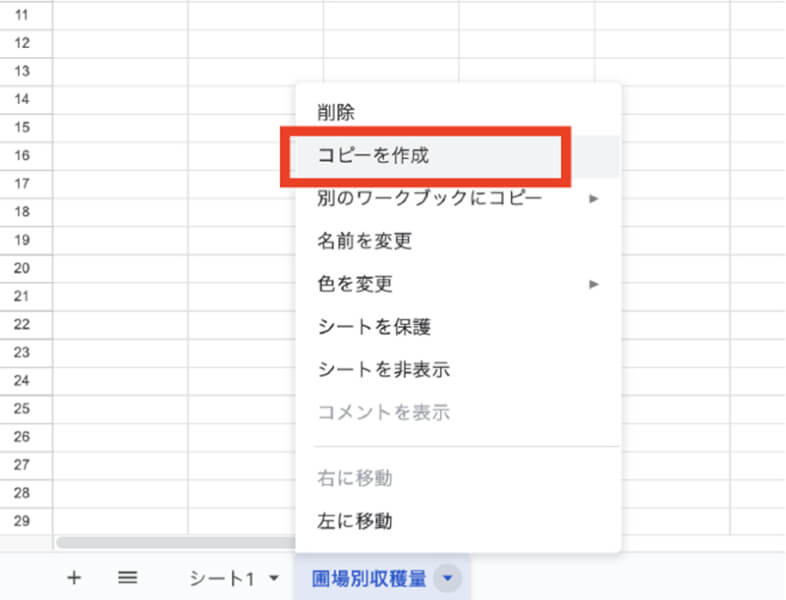
Task: Select 削除 from the context menu
Action: 335,113
